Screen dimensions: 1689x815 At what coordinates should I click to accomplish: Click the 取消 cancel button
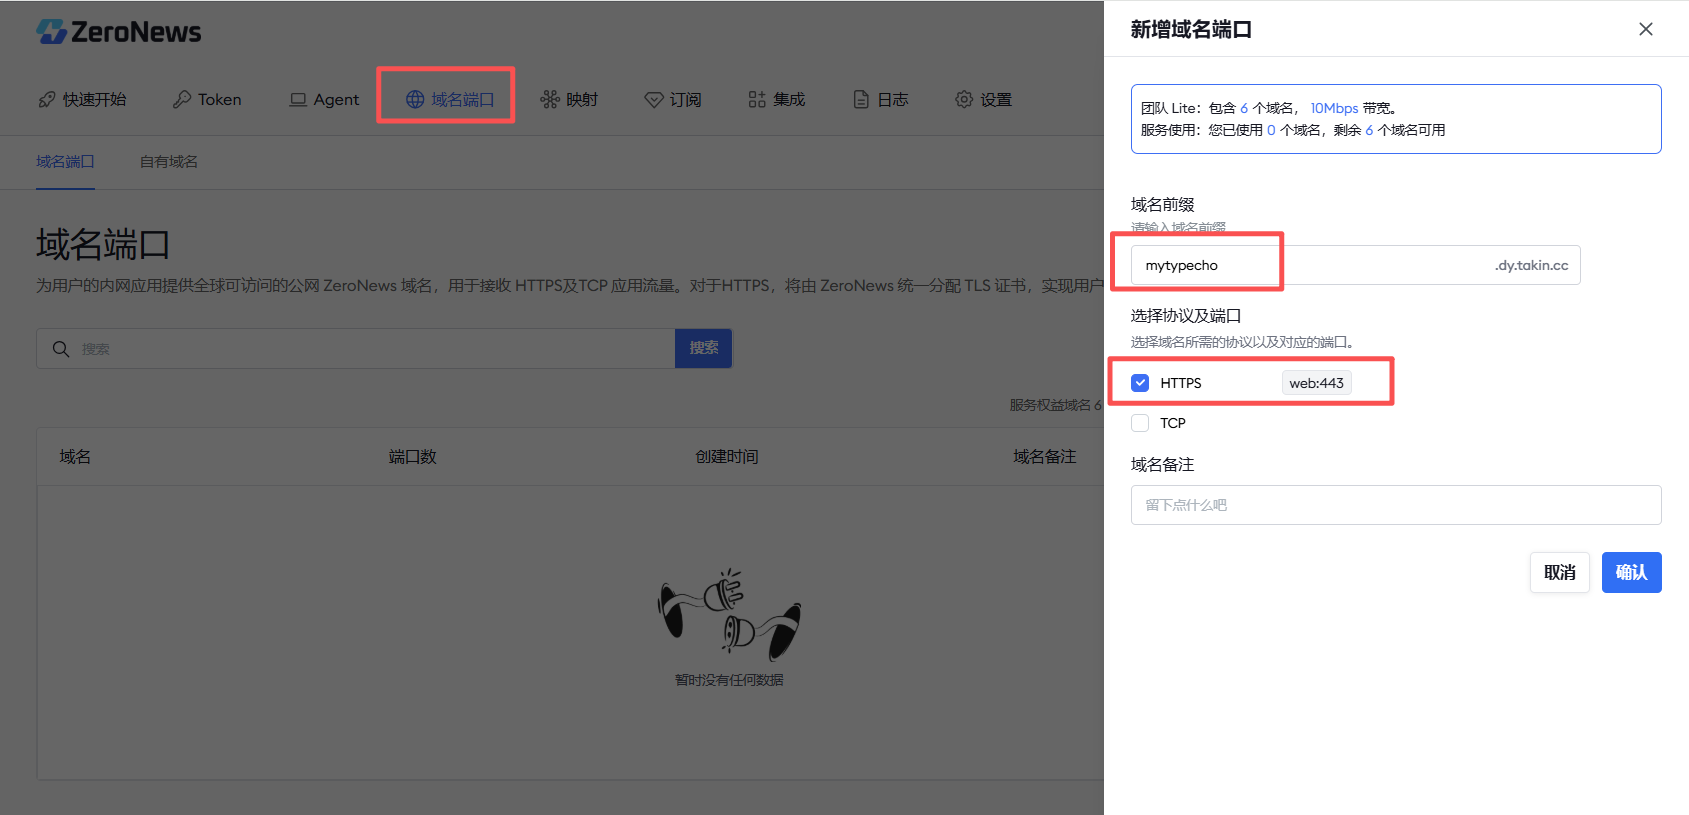click(1559, 573)
